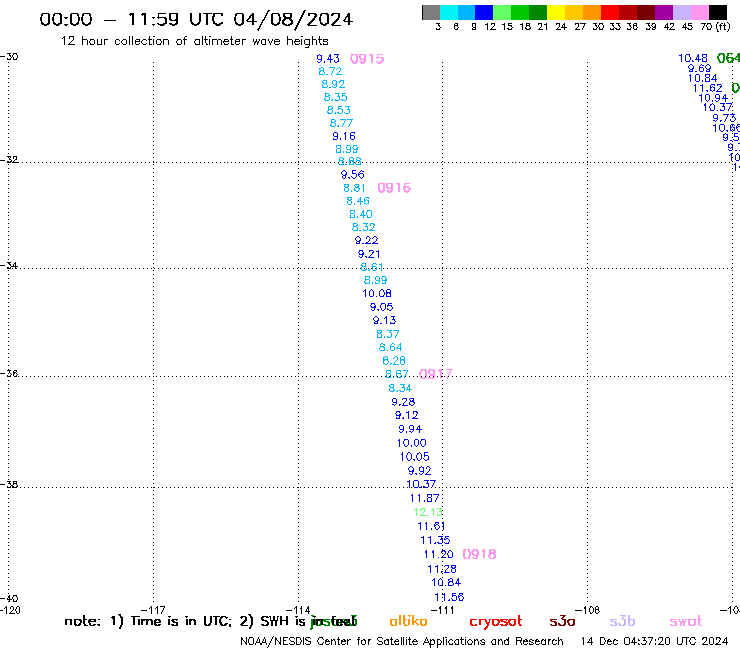Image resolution: width=740 pixels, height=650 pixels.
Task: Select the pink time label 0917
Action: [436, 374]
